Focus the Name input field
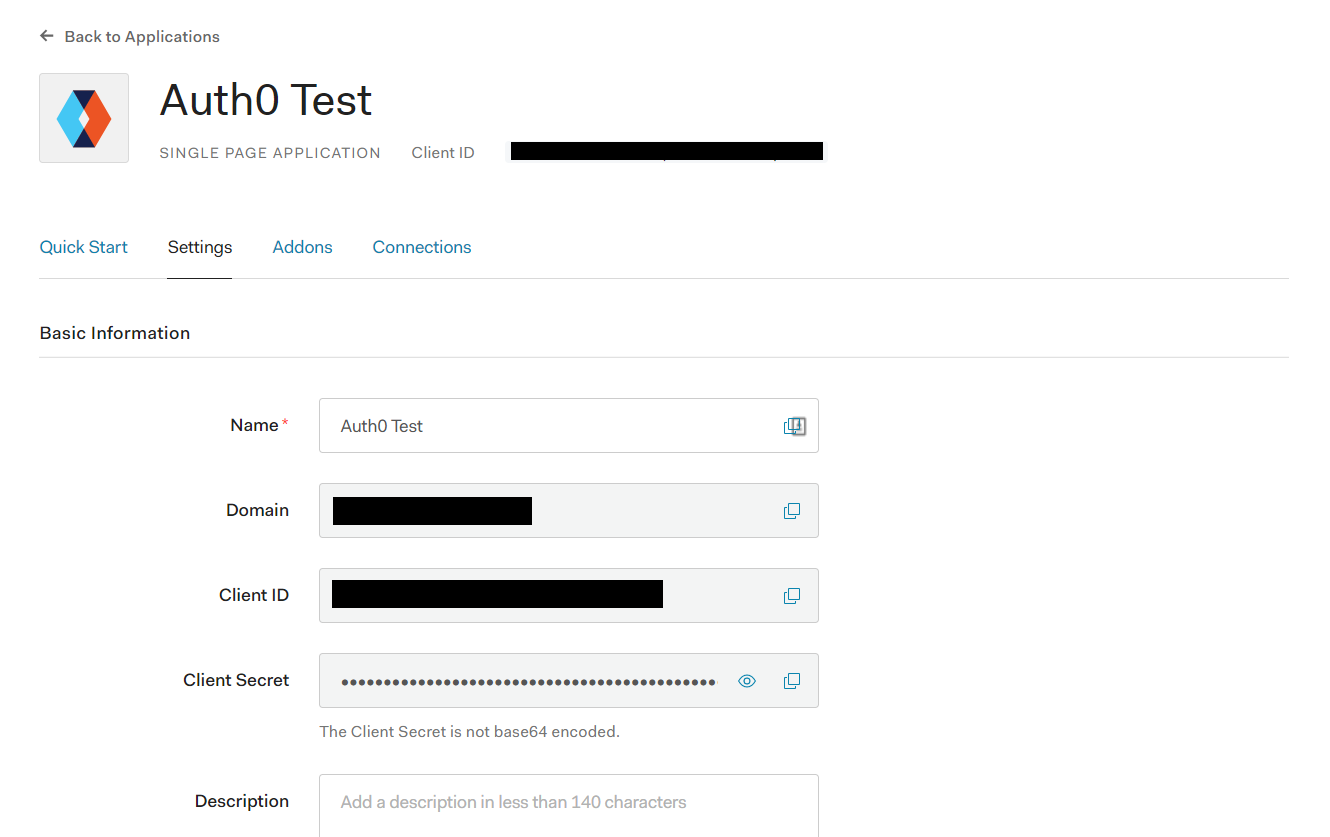Viewport: 1330px width, 837px height. pos(569,426)
